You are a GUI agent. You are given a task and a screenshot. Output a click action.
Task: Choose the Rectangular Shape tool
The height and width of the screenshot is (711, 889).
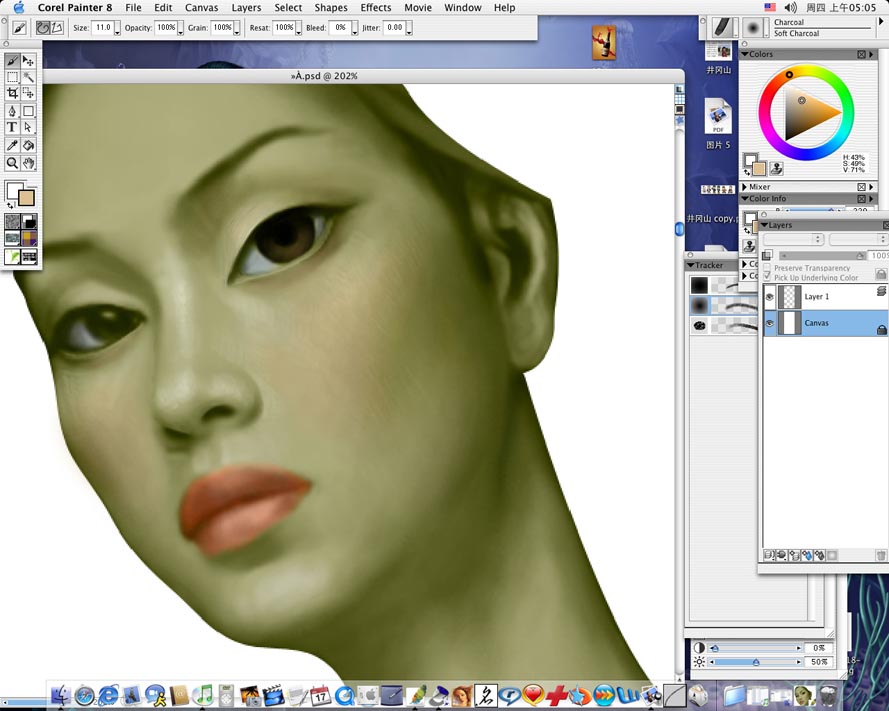point(28,111)
